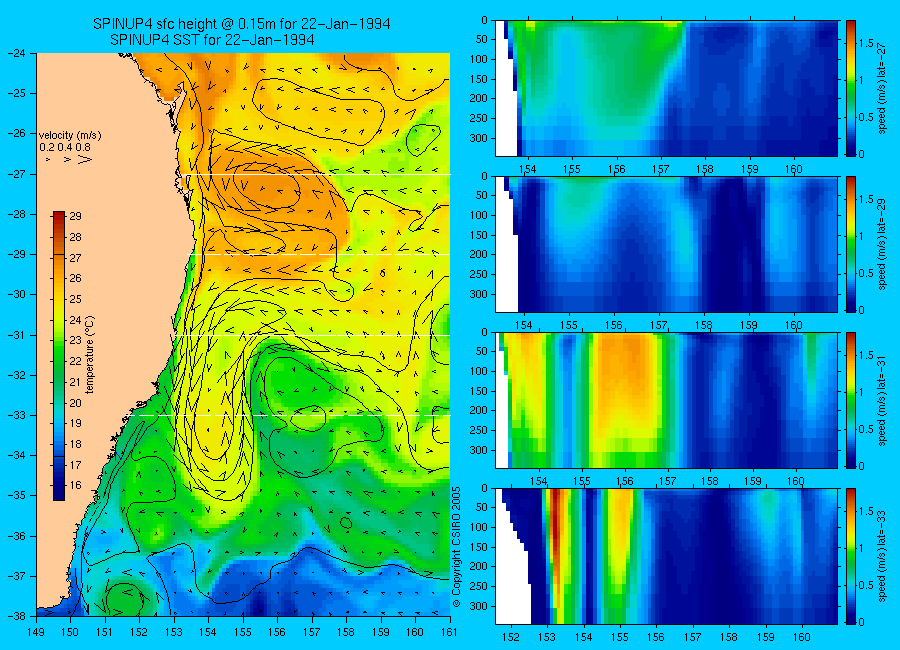This screenshot has height=650, width=900.
Task: Click the speed color bar for lat=-33
Action: (x=850, y=556)
